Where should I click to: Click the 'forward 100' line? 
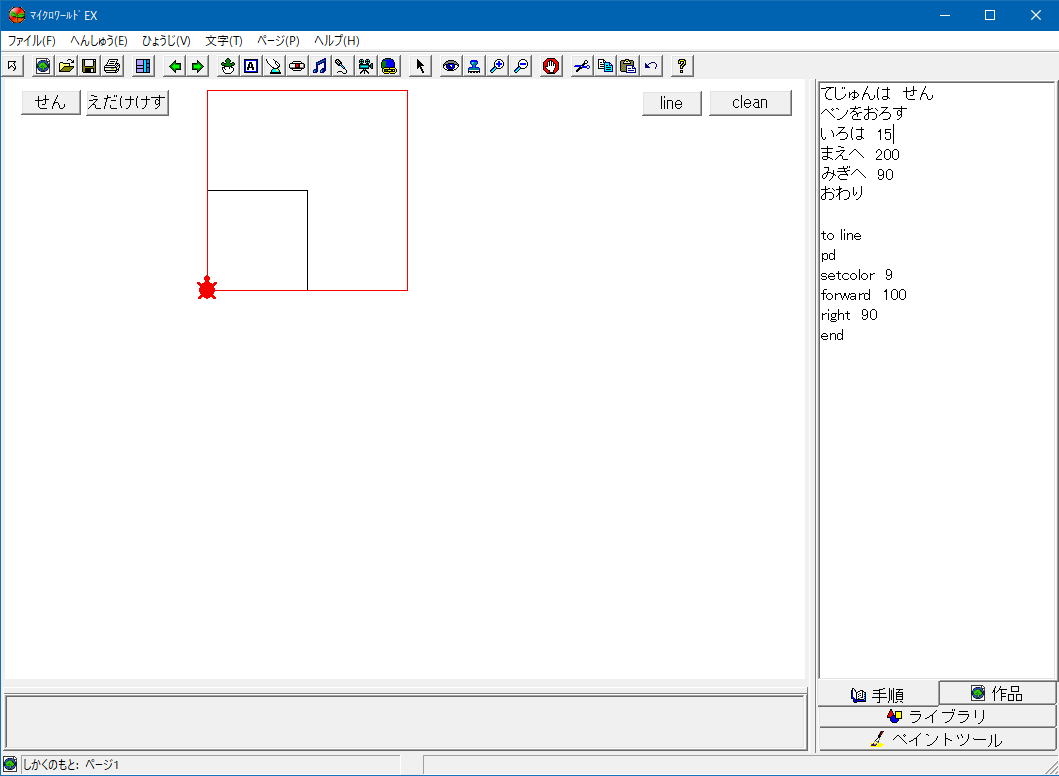863,294
